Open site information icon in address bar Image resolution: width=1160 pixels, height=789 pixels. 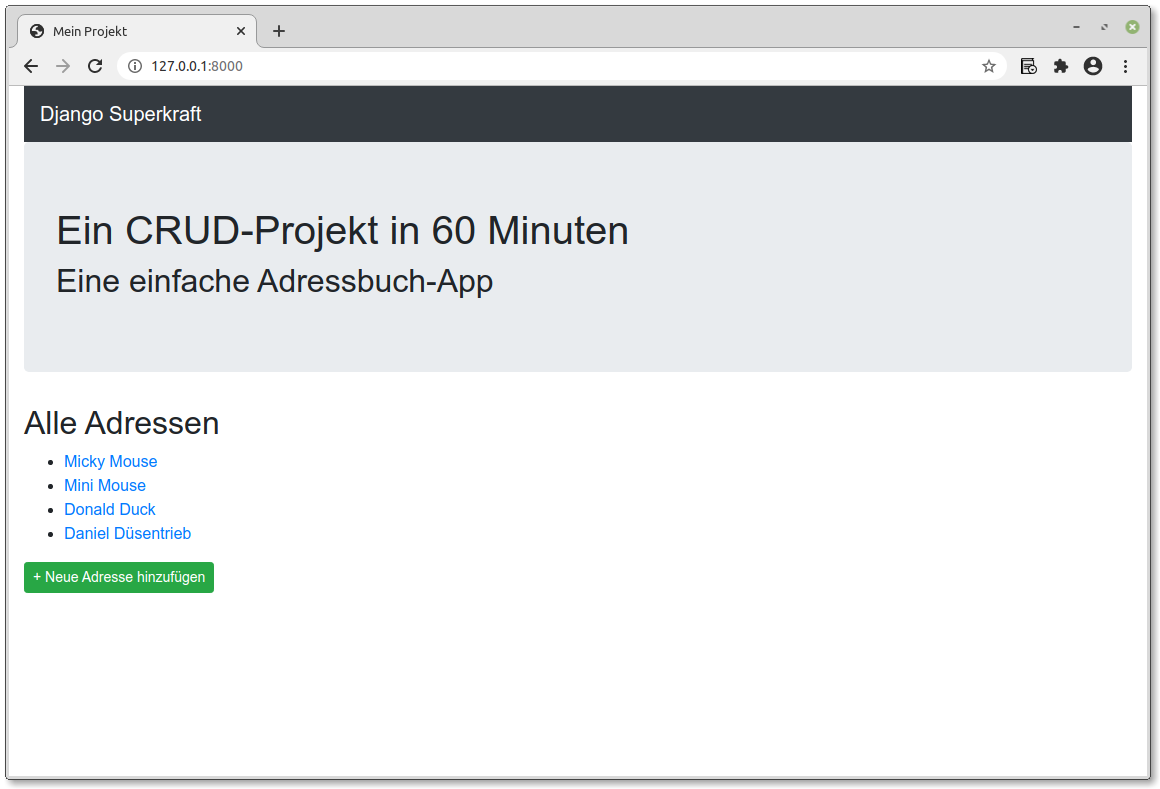pyautogui.click(x=135, y=66)
